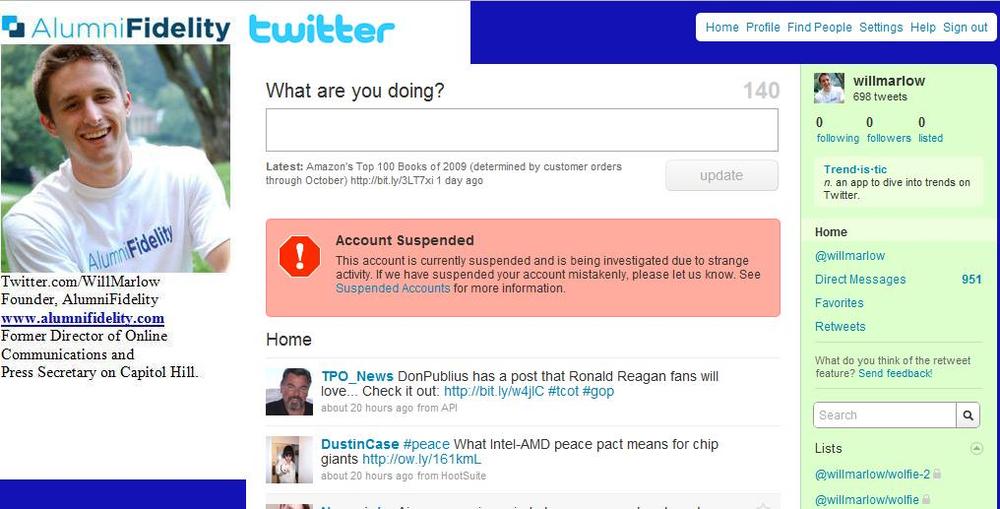Click the red suspended warning icon

(299, 256)
